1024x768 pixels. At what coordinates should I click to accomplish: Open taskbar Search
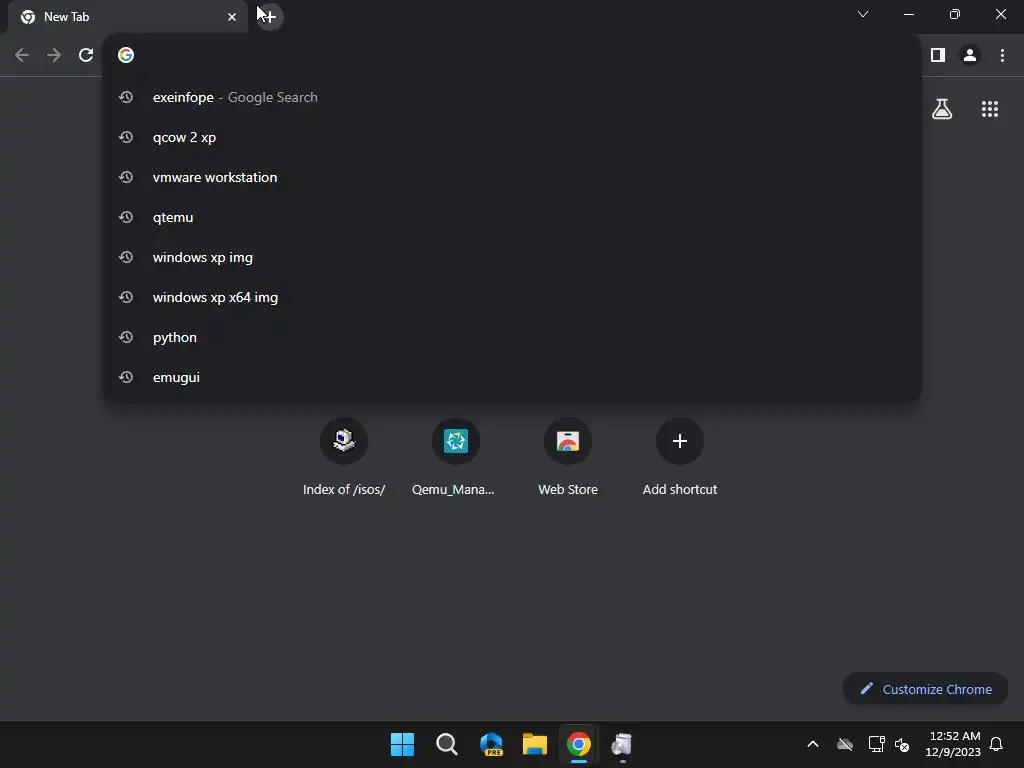coord(447,744)
